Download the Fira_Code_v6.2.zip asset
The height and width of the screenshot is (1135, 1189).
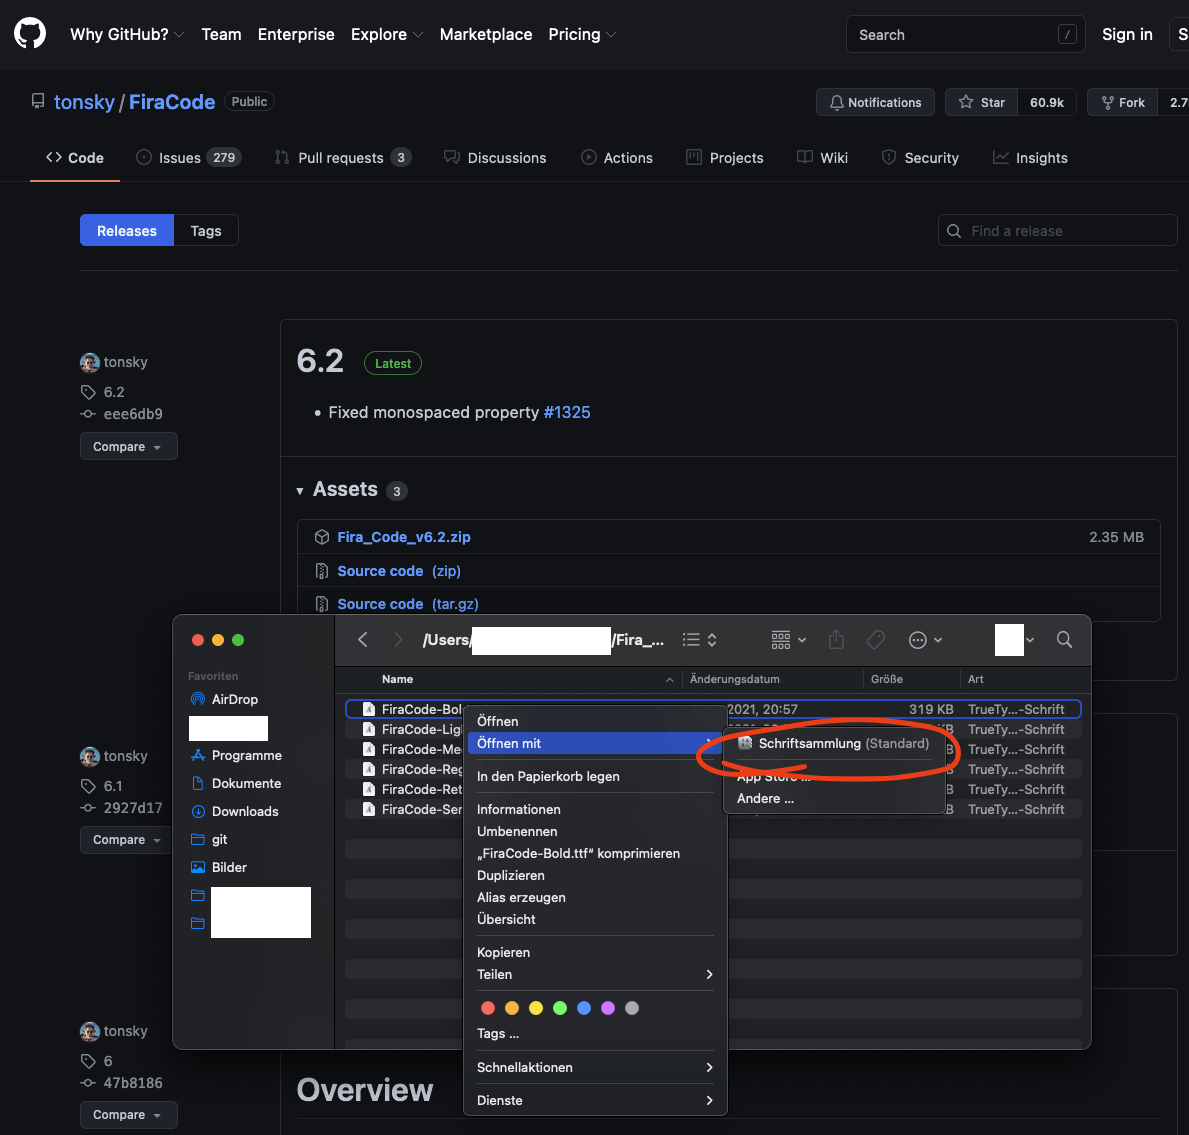403,537
